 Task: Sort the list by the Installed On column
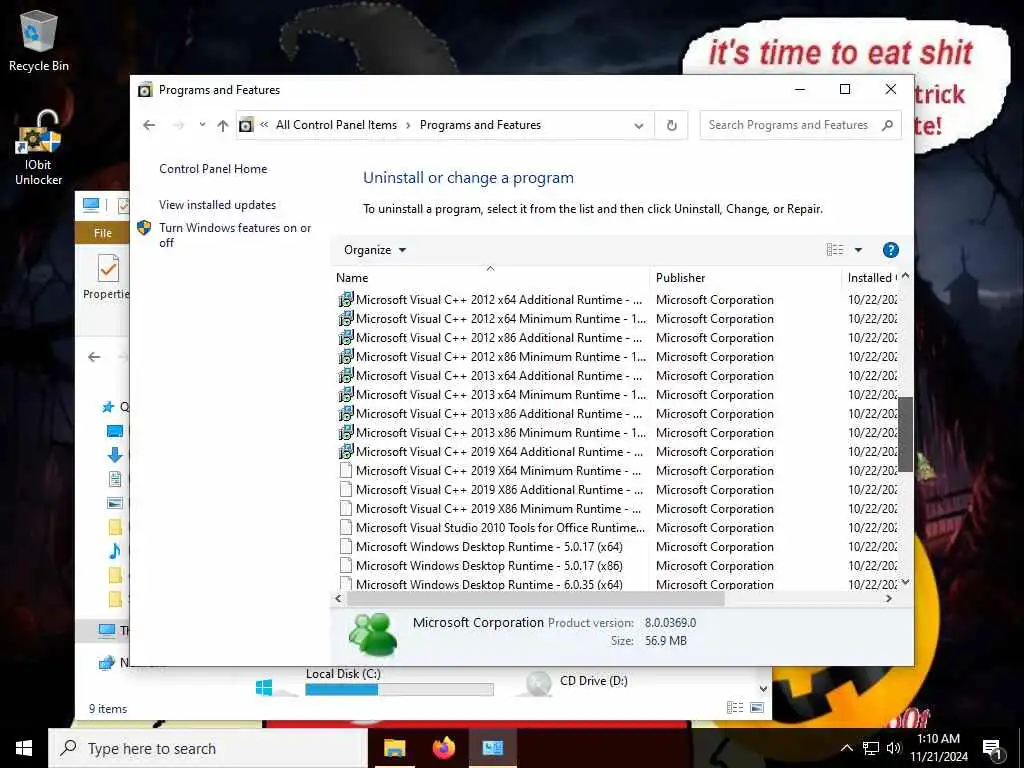tap(872, 278)
